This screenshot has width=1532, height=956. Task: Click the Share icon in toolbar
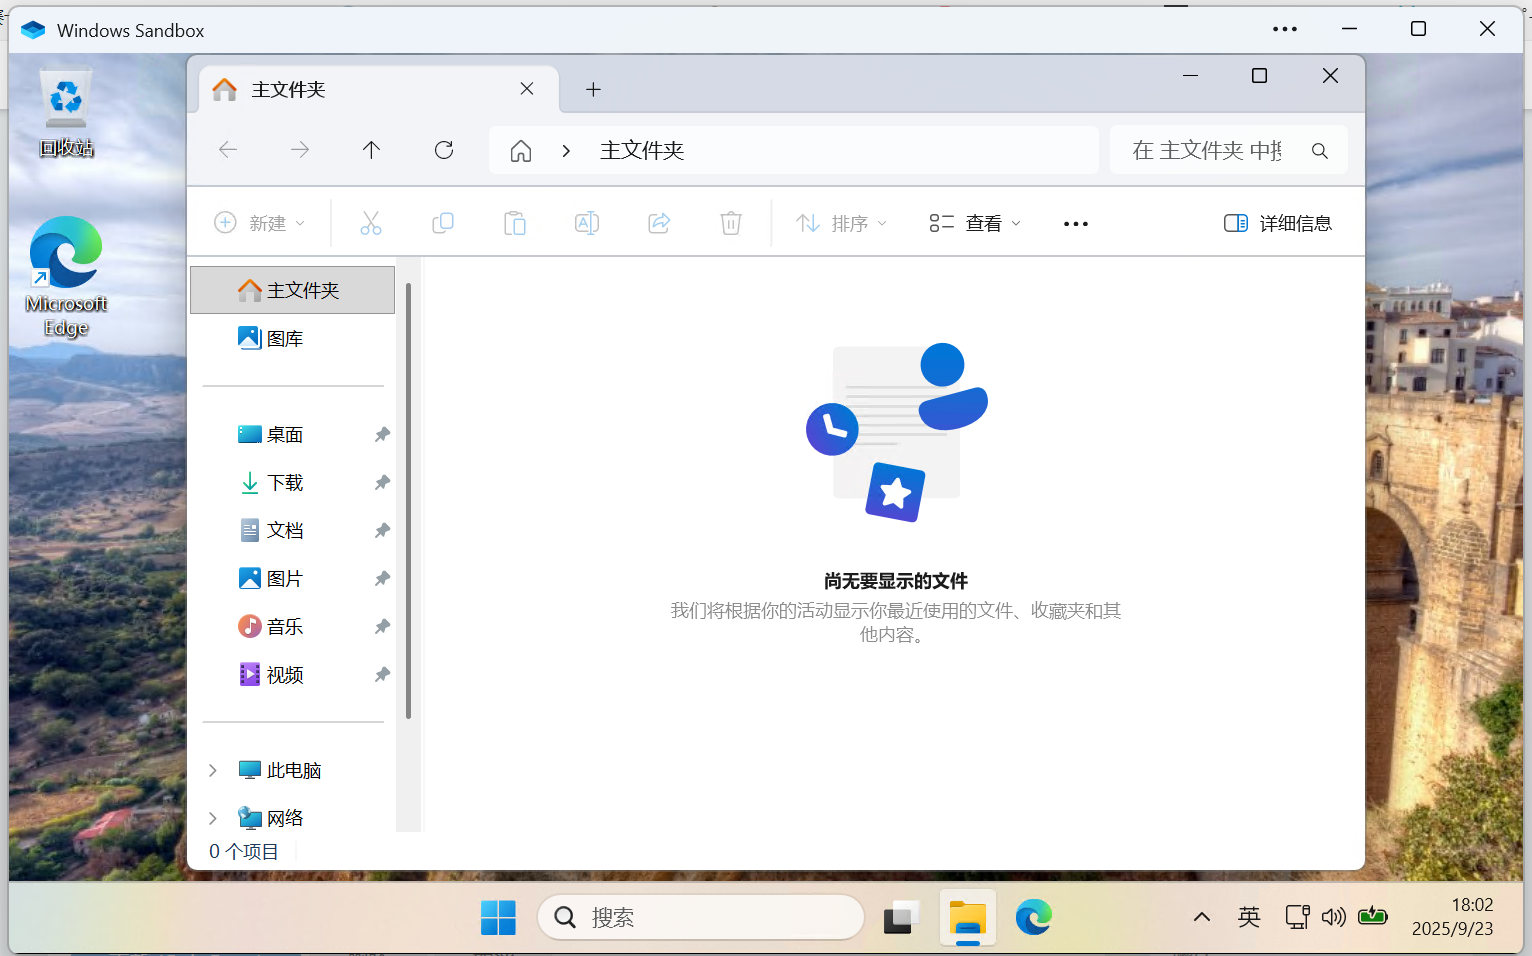click(x=659, y=223)
